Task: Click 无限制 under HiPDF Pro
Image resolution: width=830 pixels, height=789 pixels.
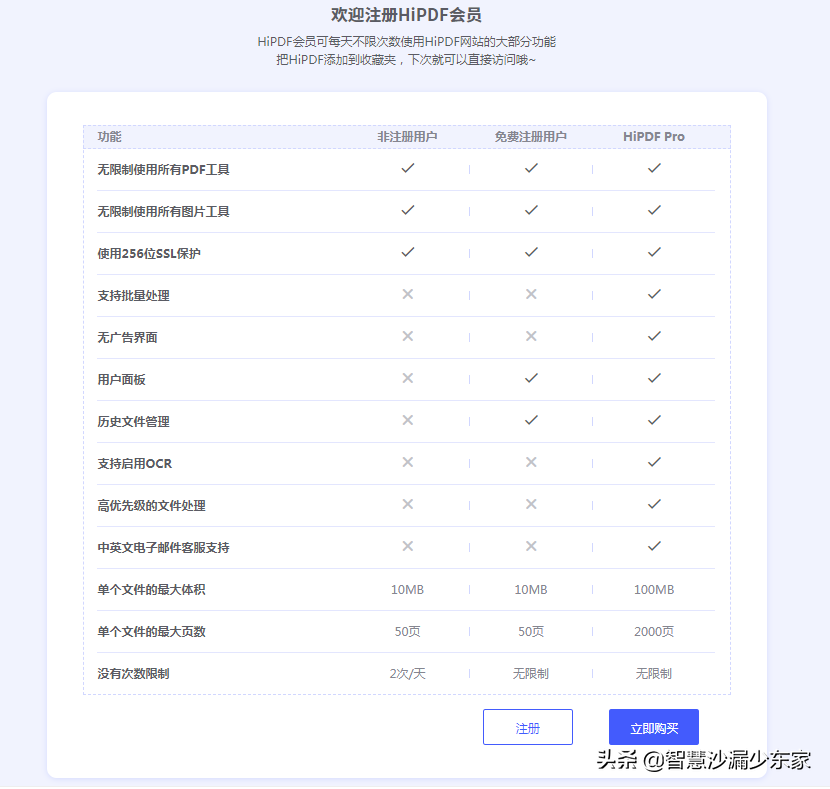Action: click(x=654, y=674)
